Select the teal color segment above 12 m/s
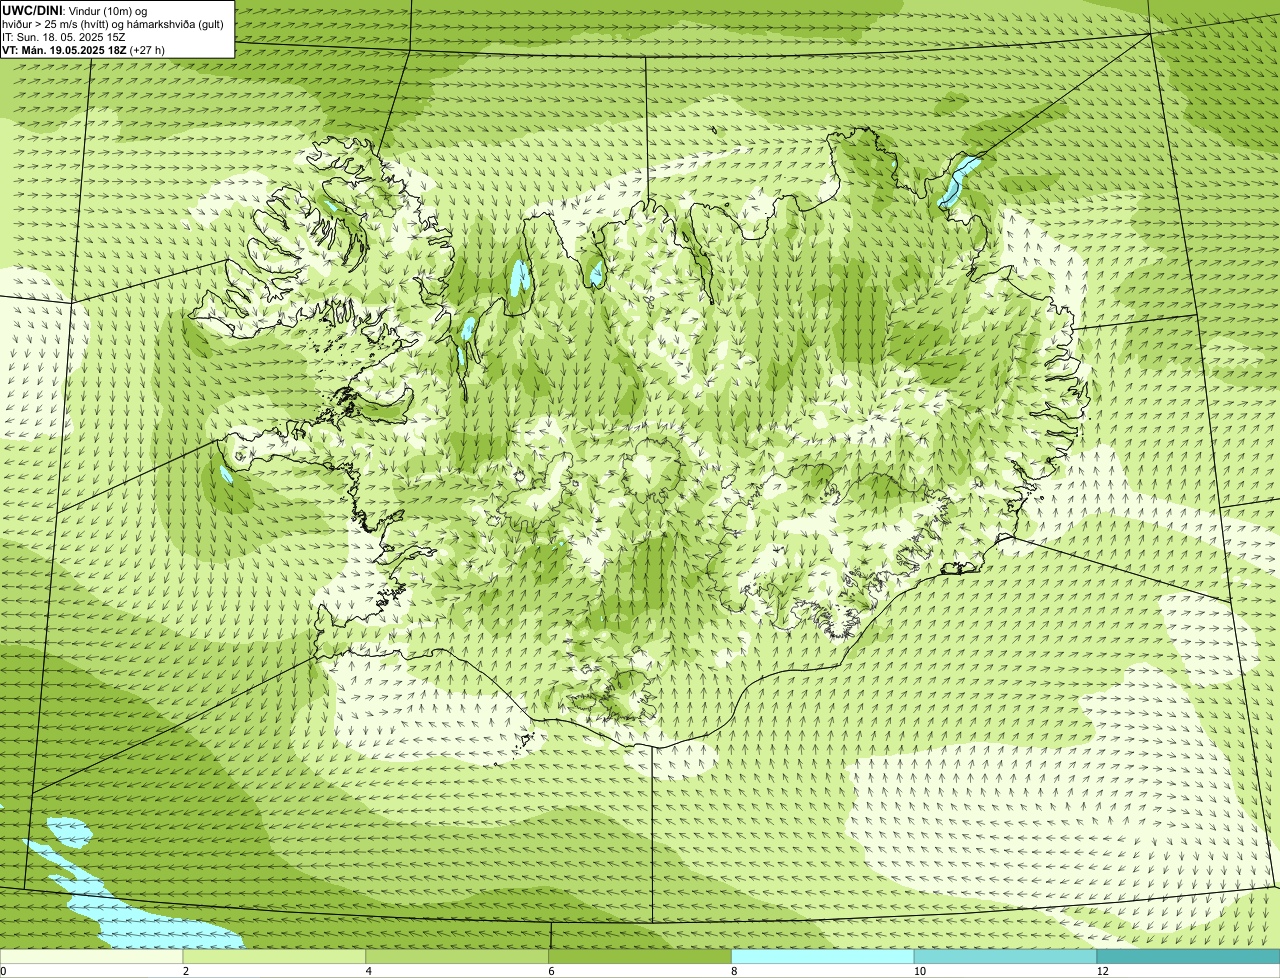Viewport: 1280px width, 978px height. [1188, 957]
